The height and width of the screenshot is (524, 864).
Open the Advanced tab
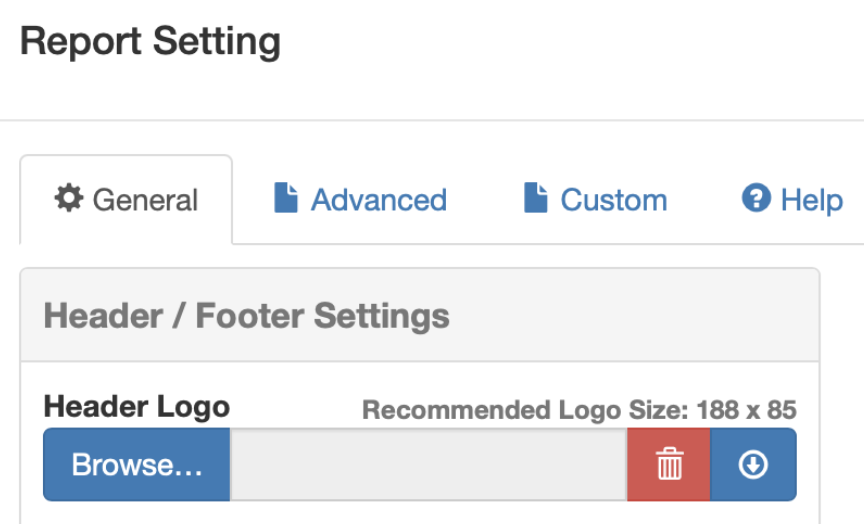360,200
